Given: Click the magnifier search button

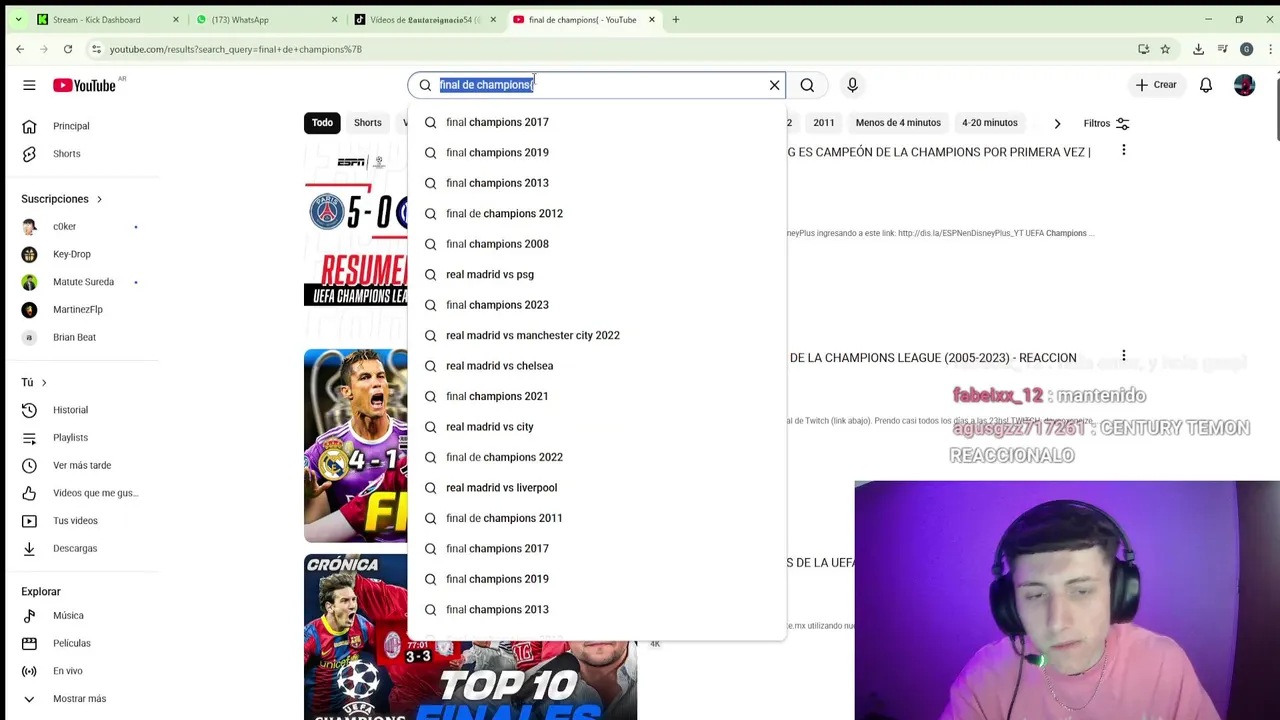Looking at the screenshot, I should pyautogui.click(x=807, y=85).
